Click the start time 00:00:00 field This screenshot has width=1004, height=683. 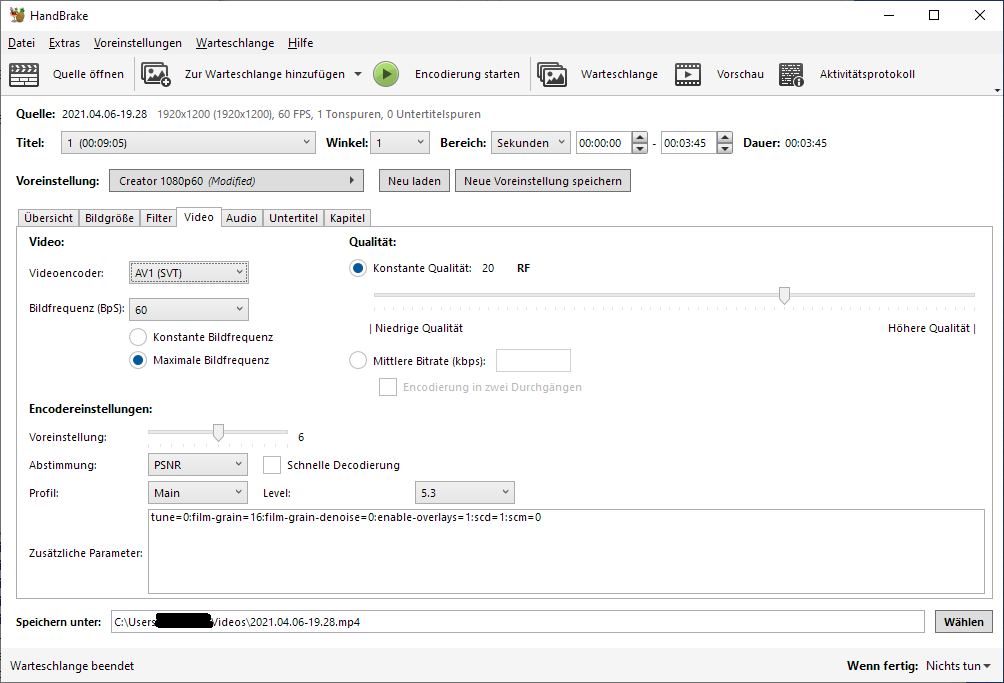(604, 143)
